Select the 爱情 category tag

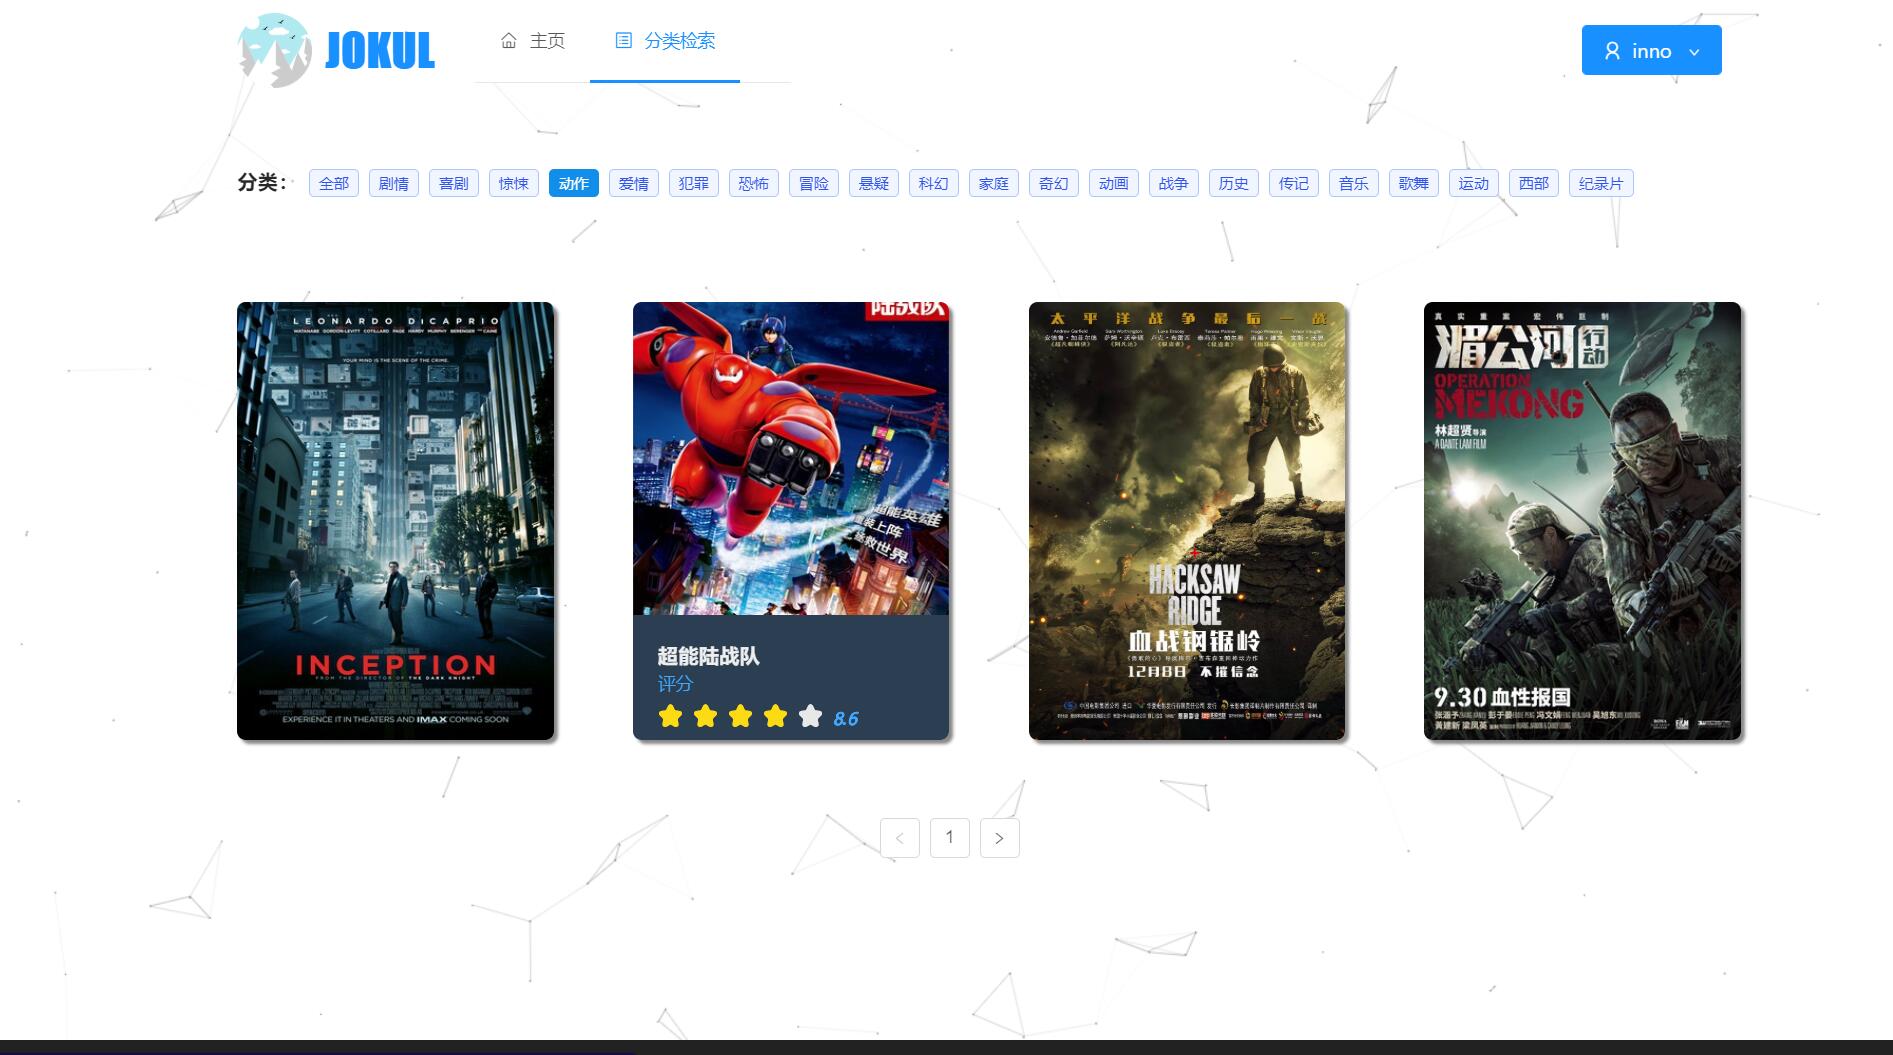pyautogui.click(x=634, y=183)
